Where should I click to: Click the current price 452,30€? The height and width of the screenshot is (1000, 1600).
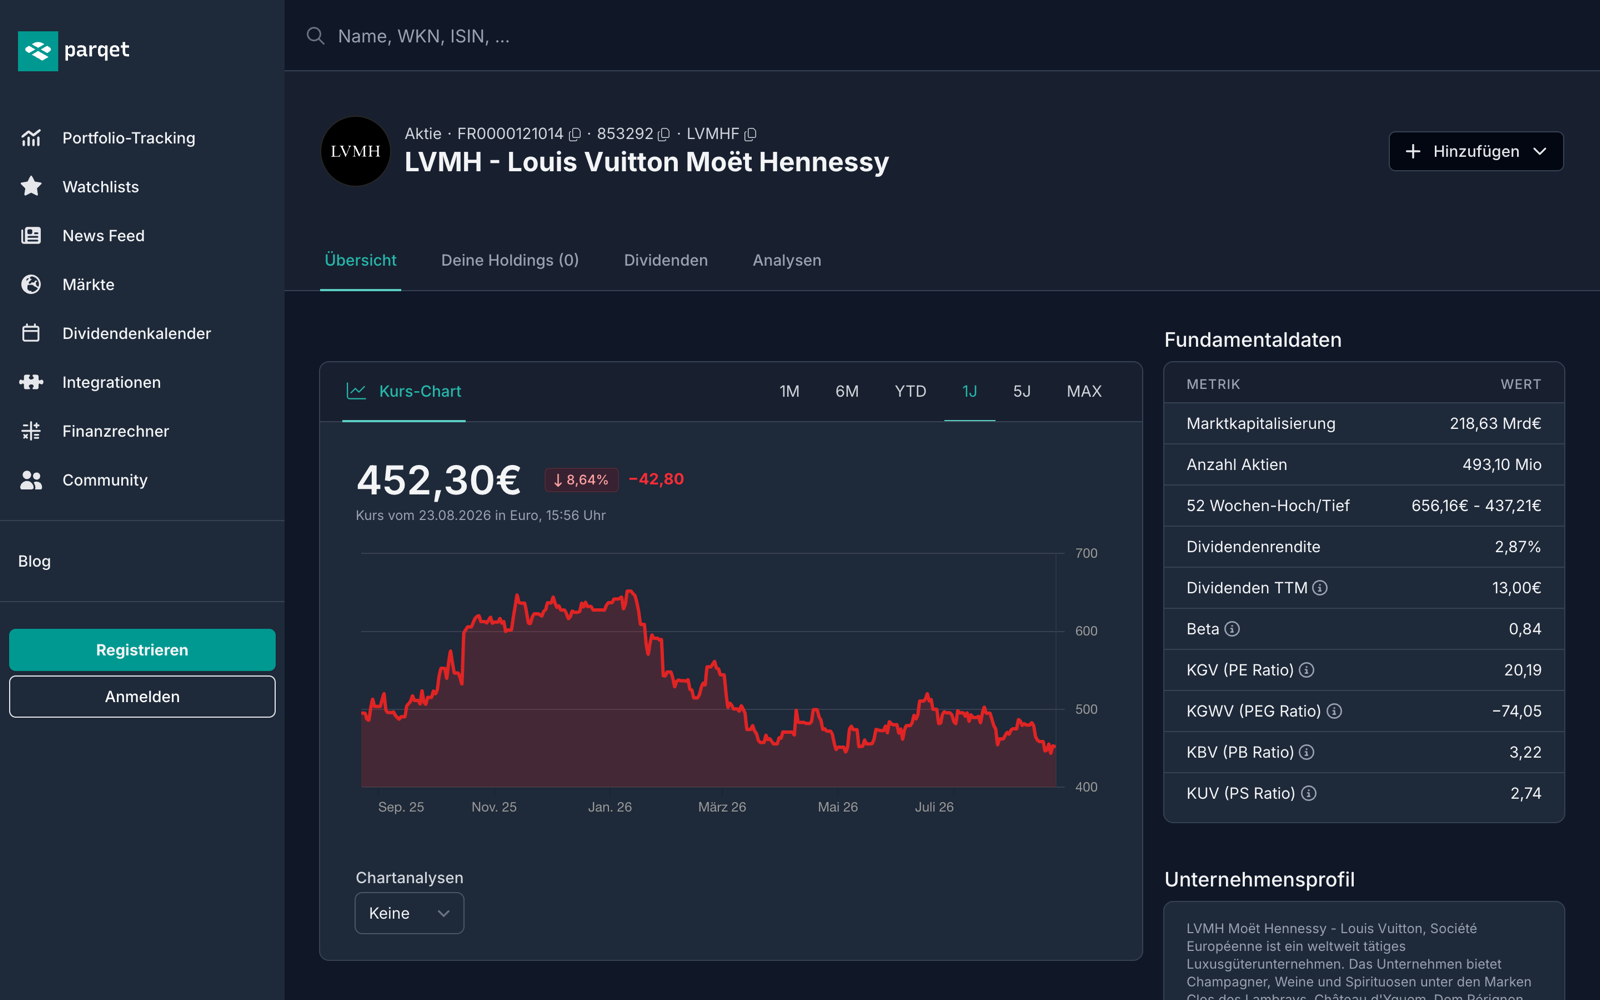[x=438, y=480]
